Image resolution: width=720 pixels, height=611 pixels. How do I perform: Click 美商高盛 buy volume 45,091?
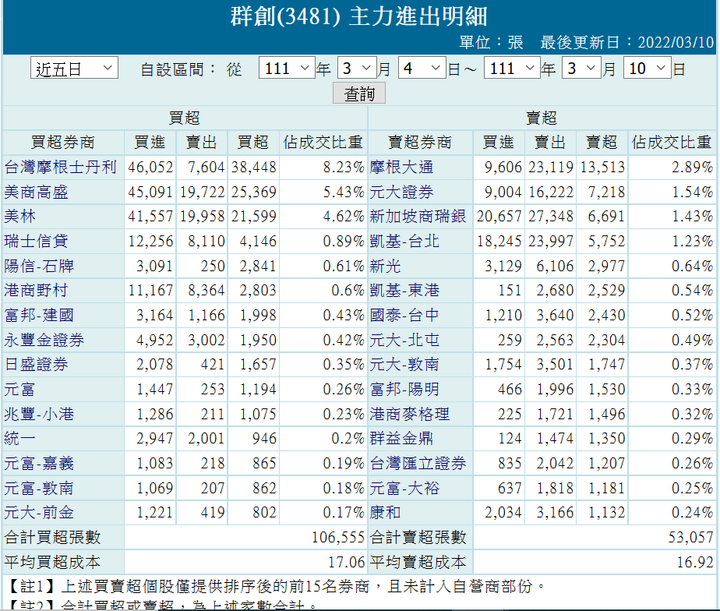(x=151, y=192)
